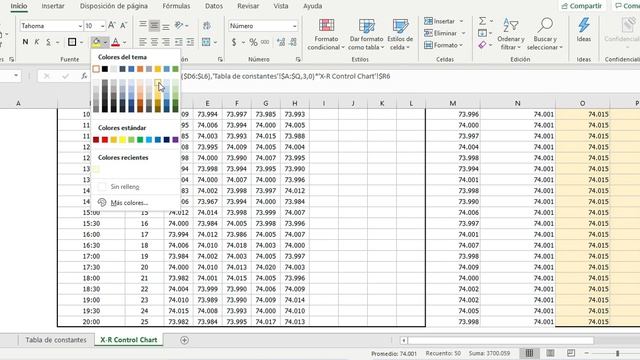
Task: Open the Insertar ribbon tab
Action: [x=53, y=6]
